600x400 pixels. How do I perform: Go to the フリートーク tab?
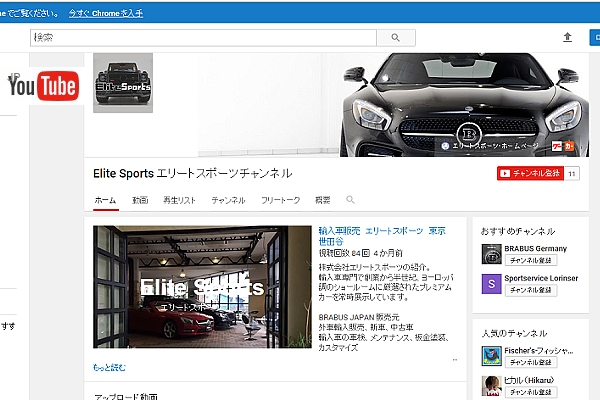(280, 200)
